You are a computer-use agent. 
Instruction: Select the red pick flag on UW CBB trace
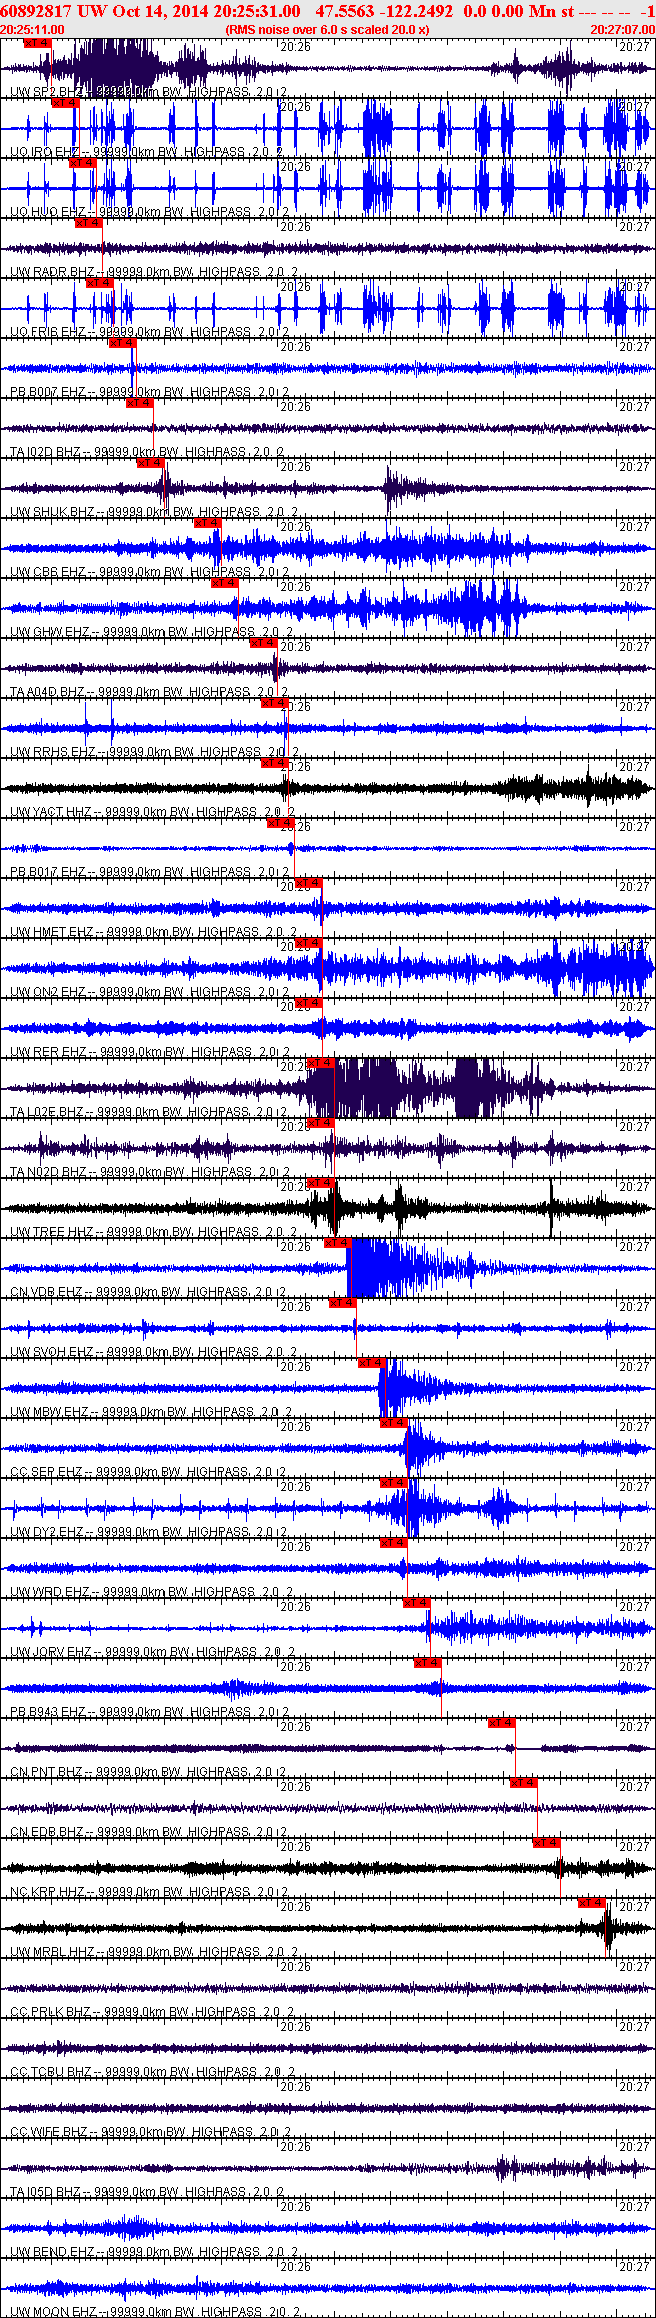(x=207, y=523)
